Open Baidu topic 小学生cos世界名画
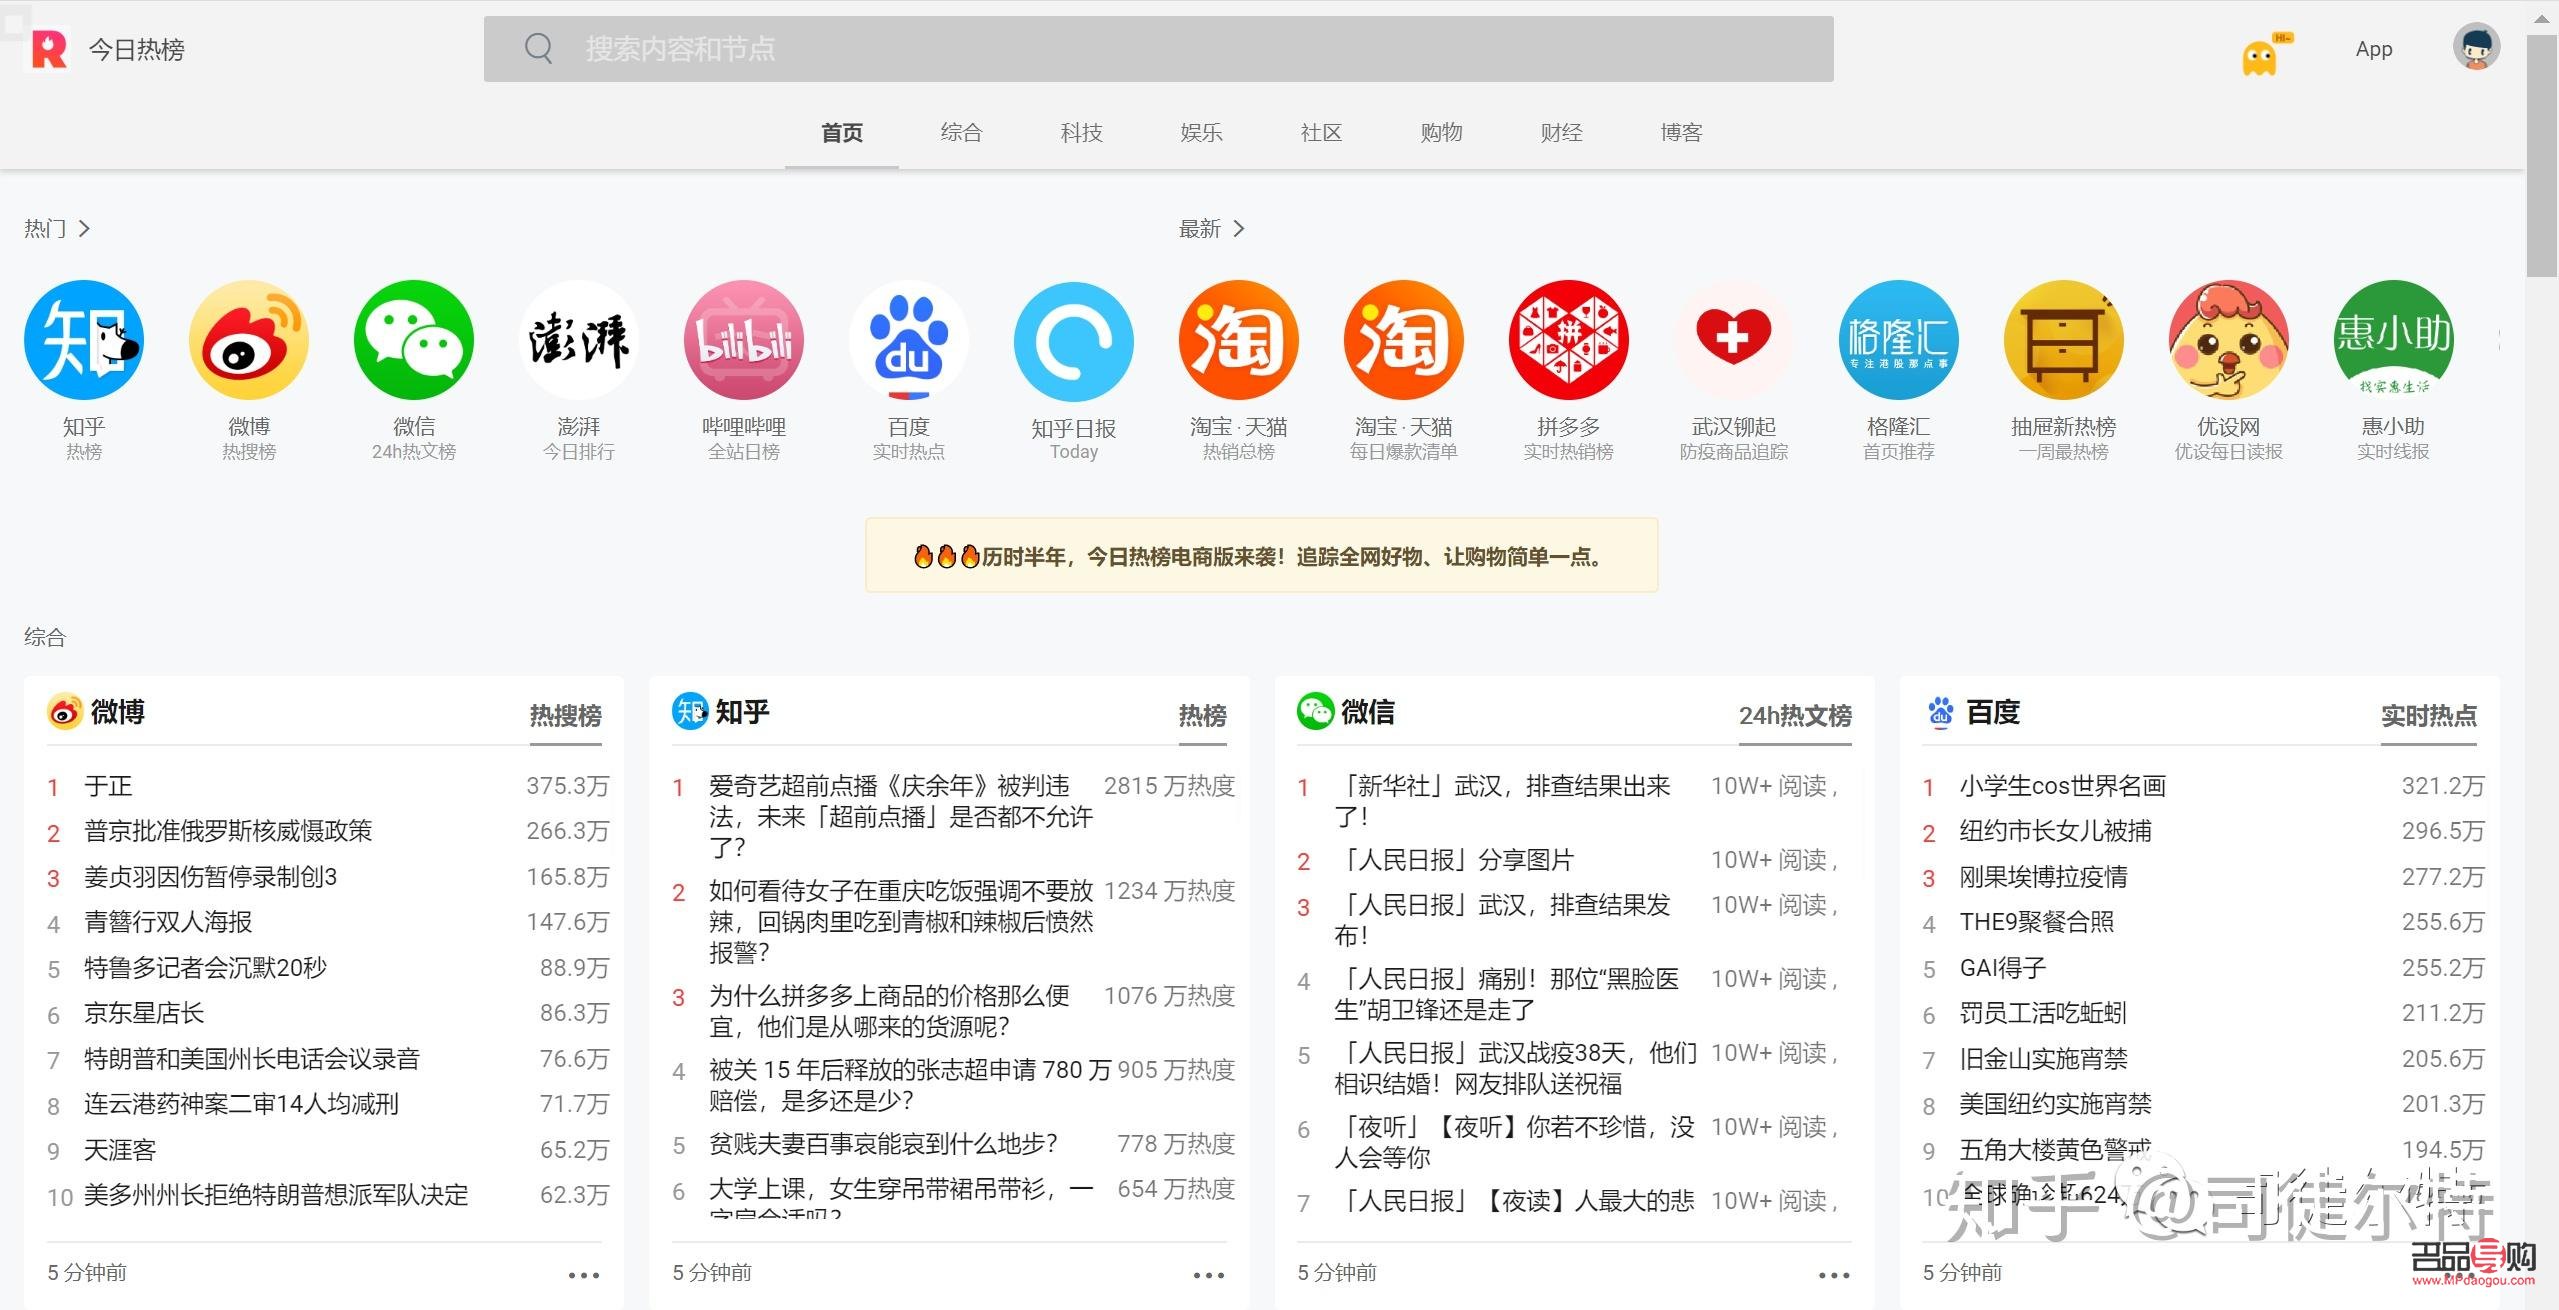The image size is (2559, 1310). [2062, 786]
